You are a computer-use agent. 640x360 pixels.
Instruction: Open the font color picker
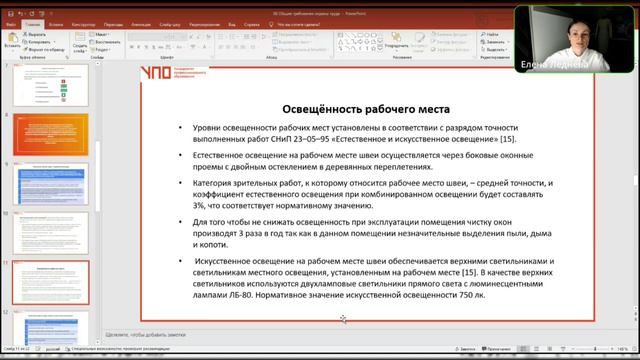[x=205, y=47]
